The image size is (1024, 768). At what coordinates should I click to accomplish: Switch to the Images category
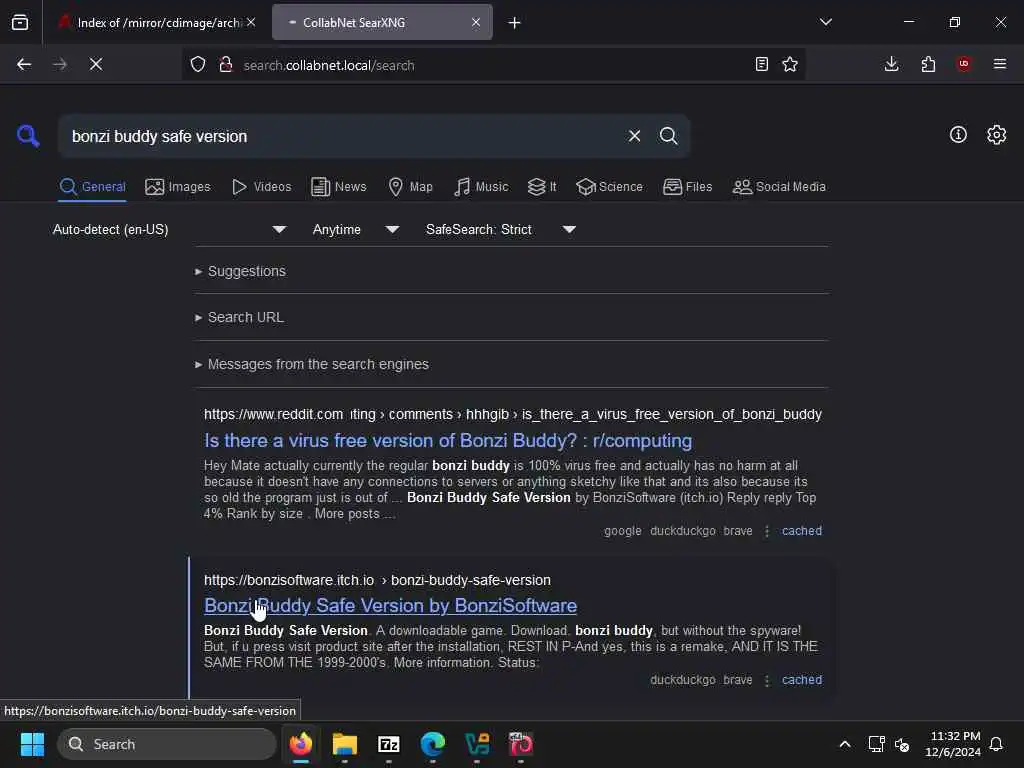pyautogui.click(x=178, y=187)
